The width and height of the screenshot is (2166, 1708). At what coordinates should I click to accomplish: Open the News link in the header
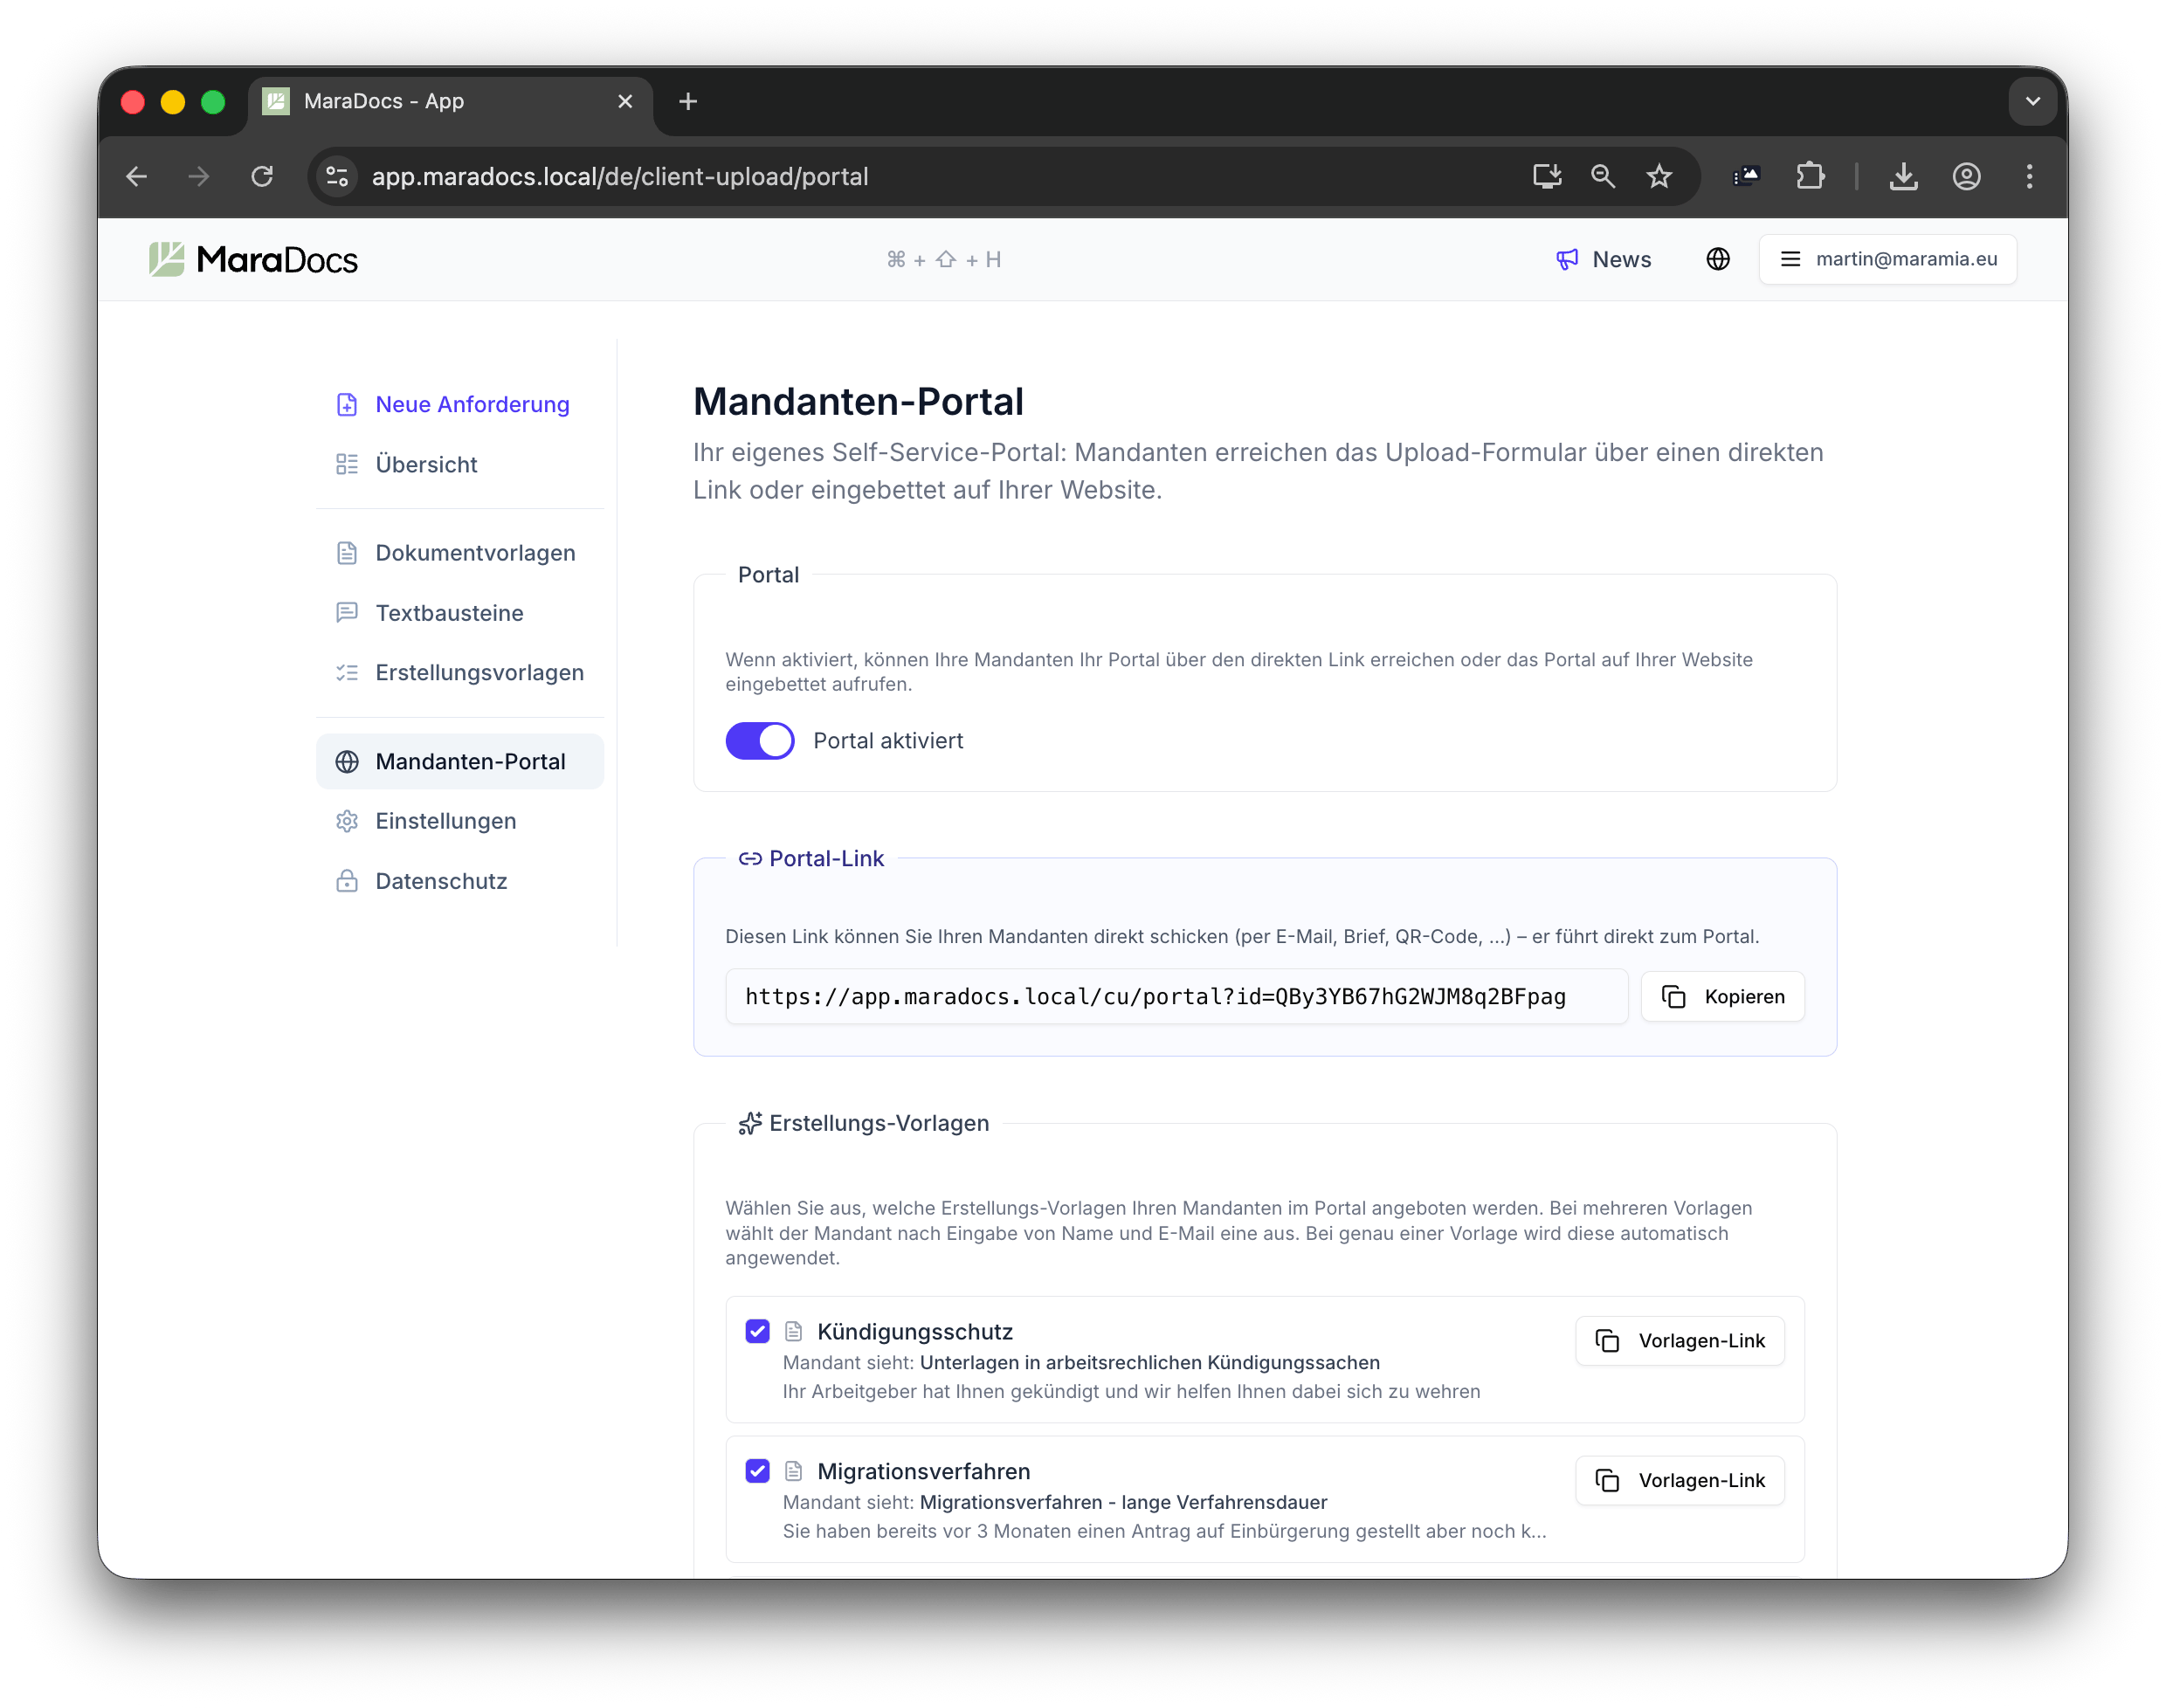(x=1603, y=260)
